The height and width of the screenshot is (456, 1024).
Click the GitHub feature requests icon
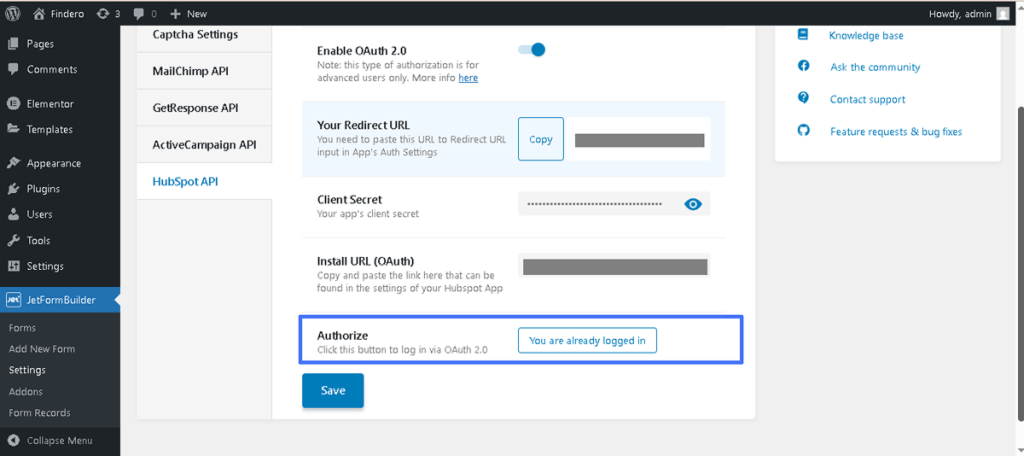[803, 130]
